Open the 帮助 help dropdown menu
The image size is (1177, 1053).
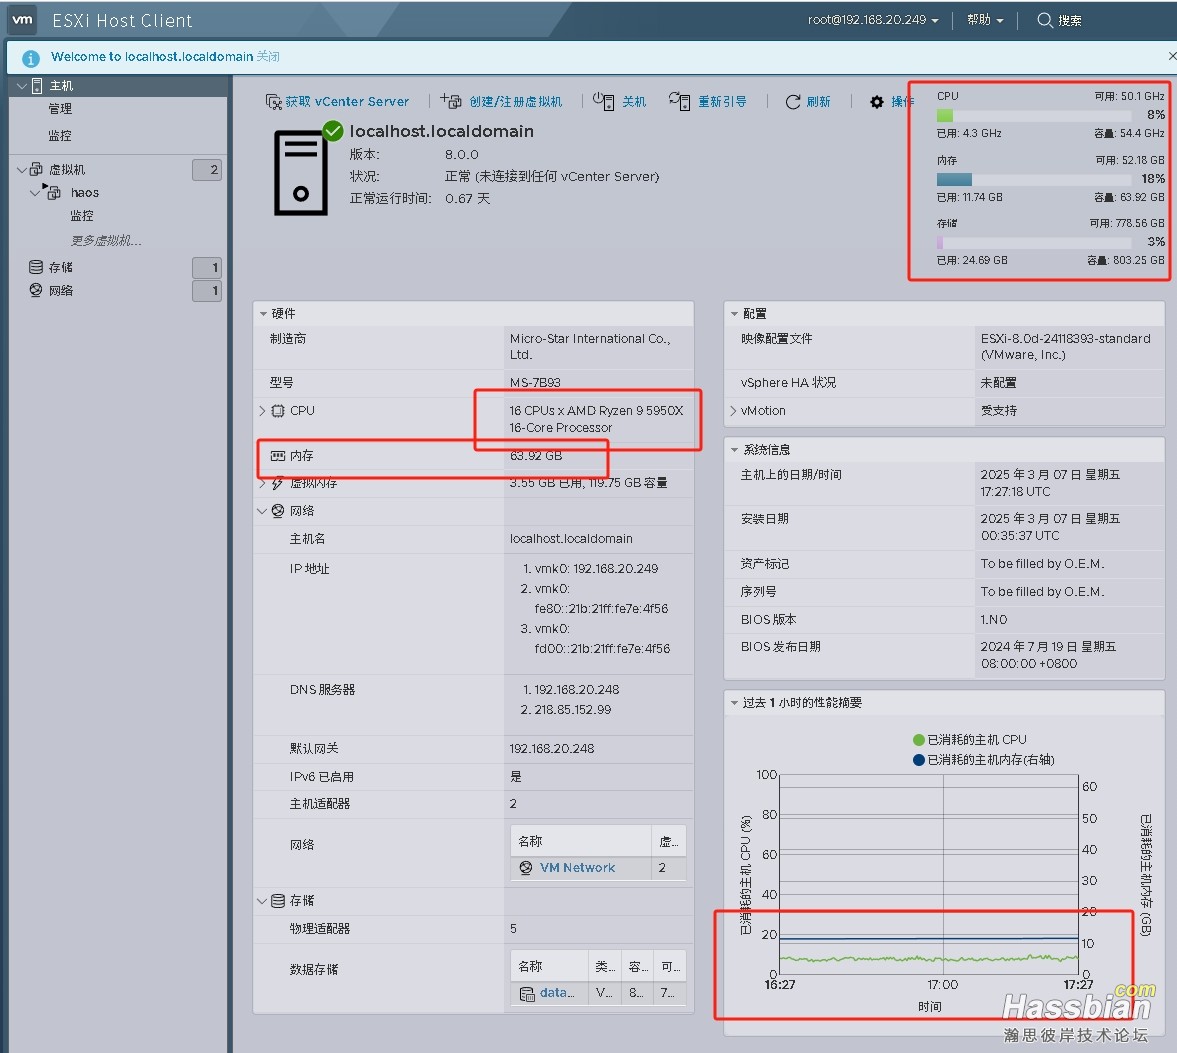coord(985,20)
